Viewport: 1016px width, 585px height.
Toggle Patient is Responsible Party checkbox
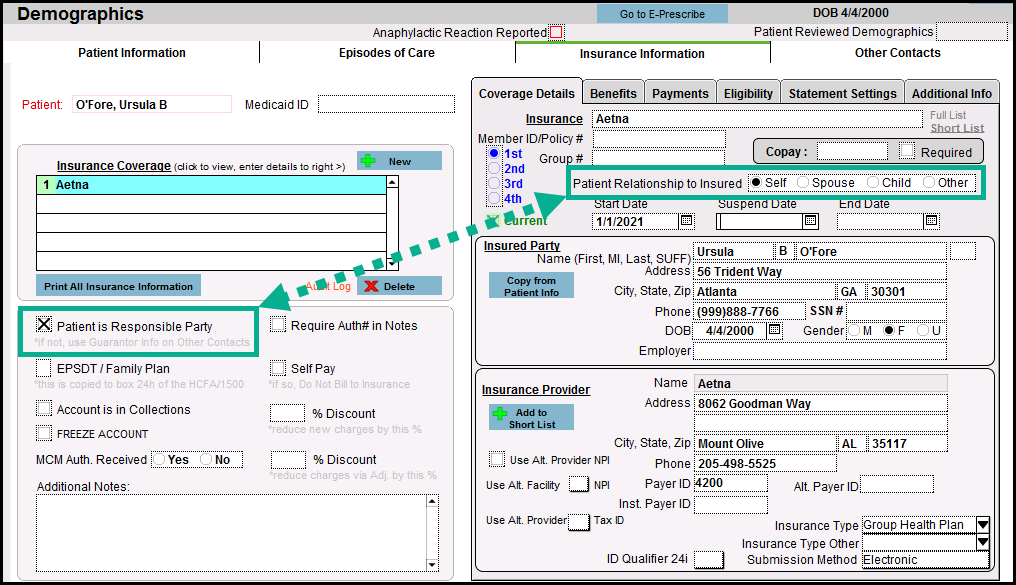[44, 324]
